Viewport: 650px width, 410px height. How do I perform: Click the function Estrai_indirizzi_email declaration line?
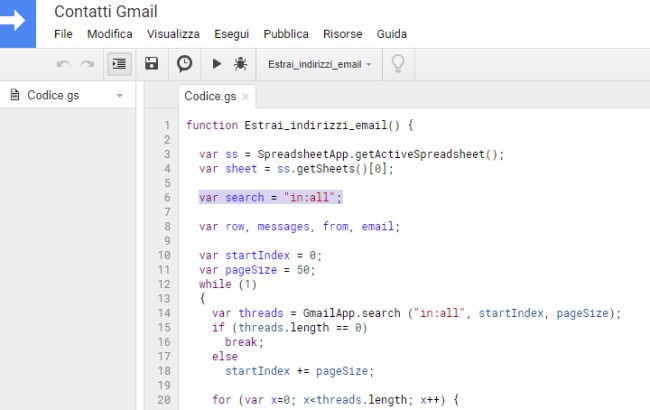point(300,125)
